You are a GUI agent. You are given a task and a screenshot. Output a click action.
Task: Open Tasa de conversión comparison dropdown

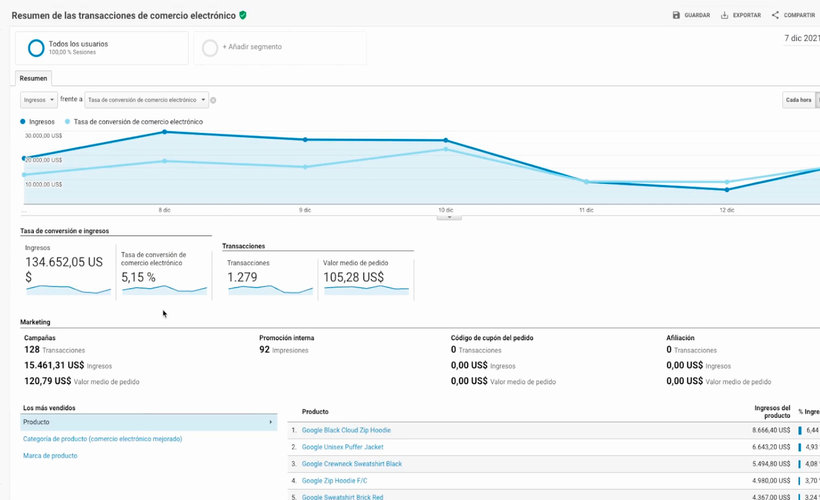click(x=146, y=100)
